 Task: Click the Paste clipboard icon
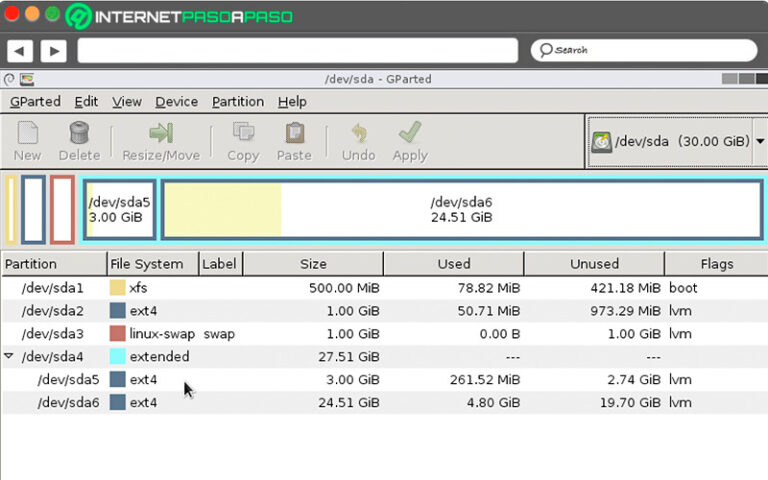point(294,134)
